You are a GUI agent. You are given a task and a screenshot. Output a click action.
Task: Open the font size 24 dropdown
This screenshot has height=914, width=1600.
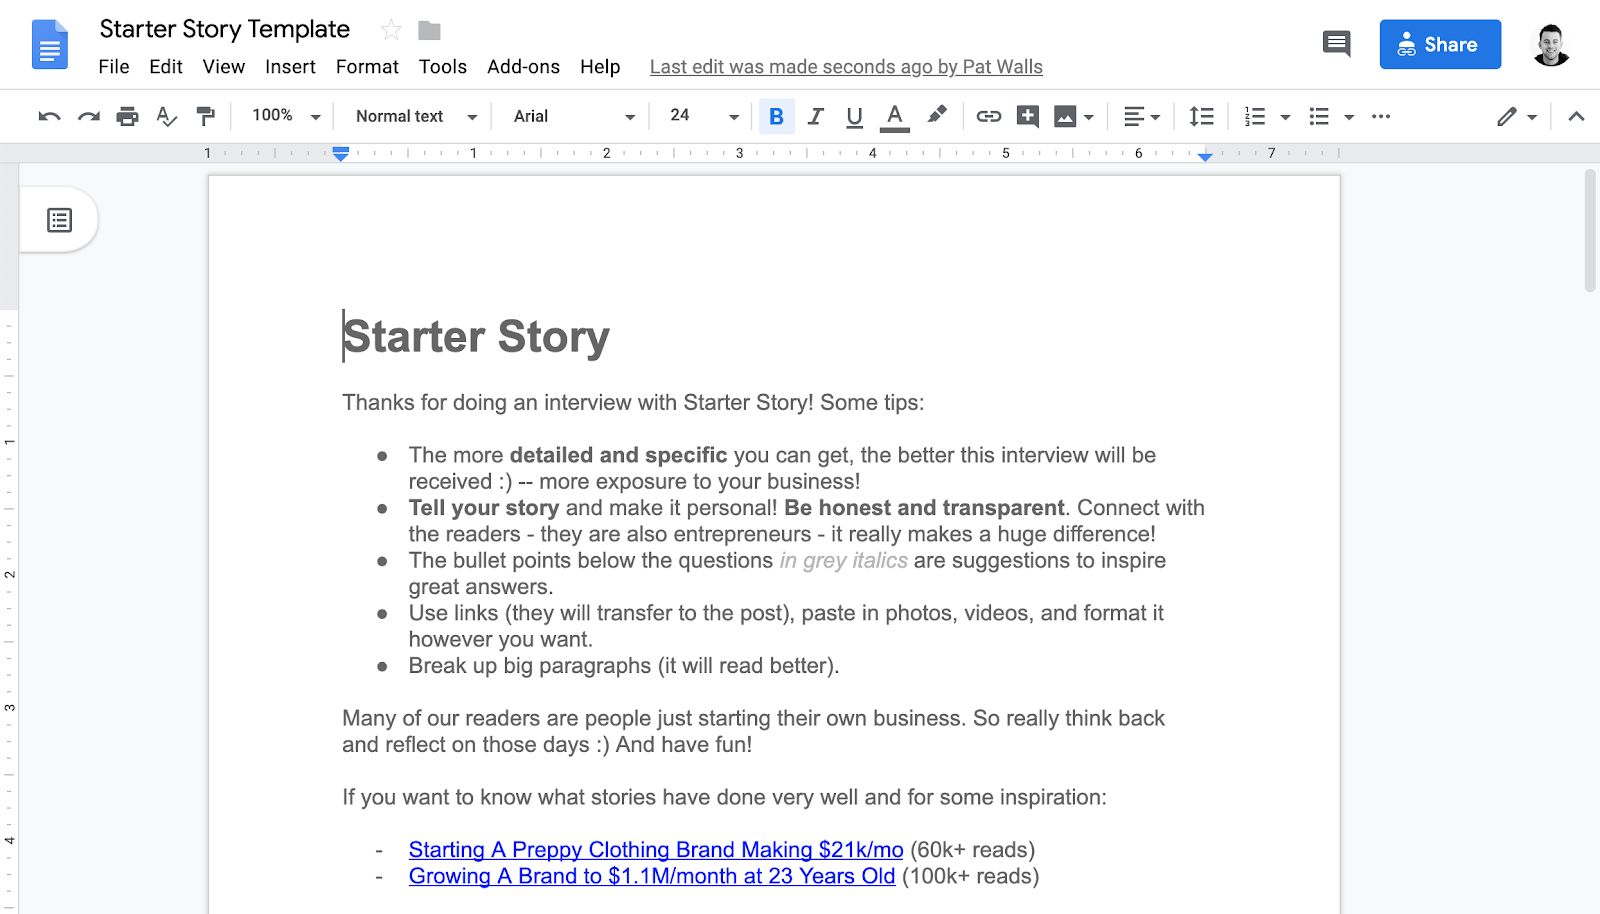click(704, 116)
